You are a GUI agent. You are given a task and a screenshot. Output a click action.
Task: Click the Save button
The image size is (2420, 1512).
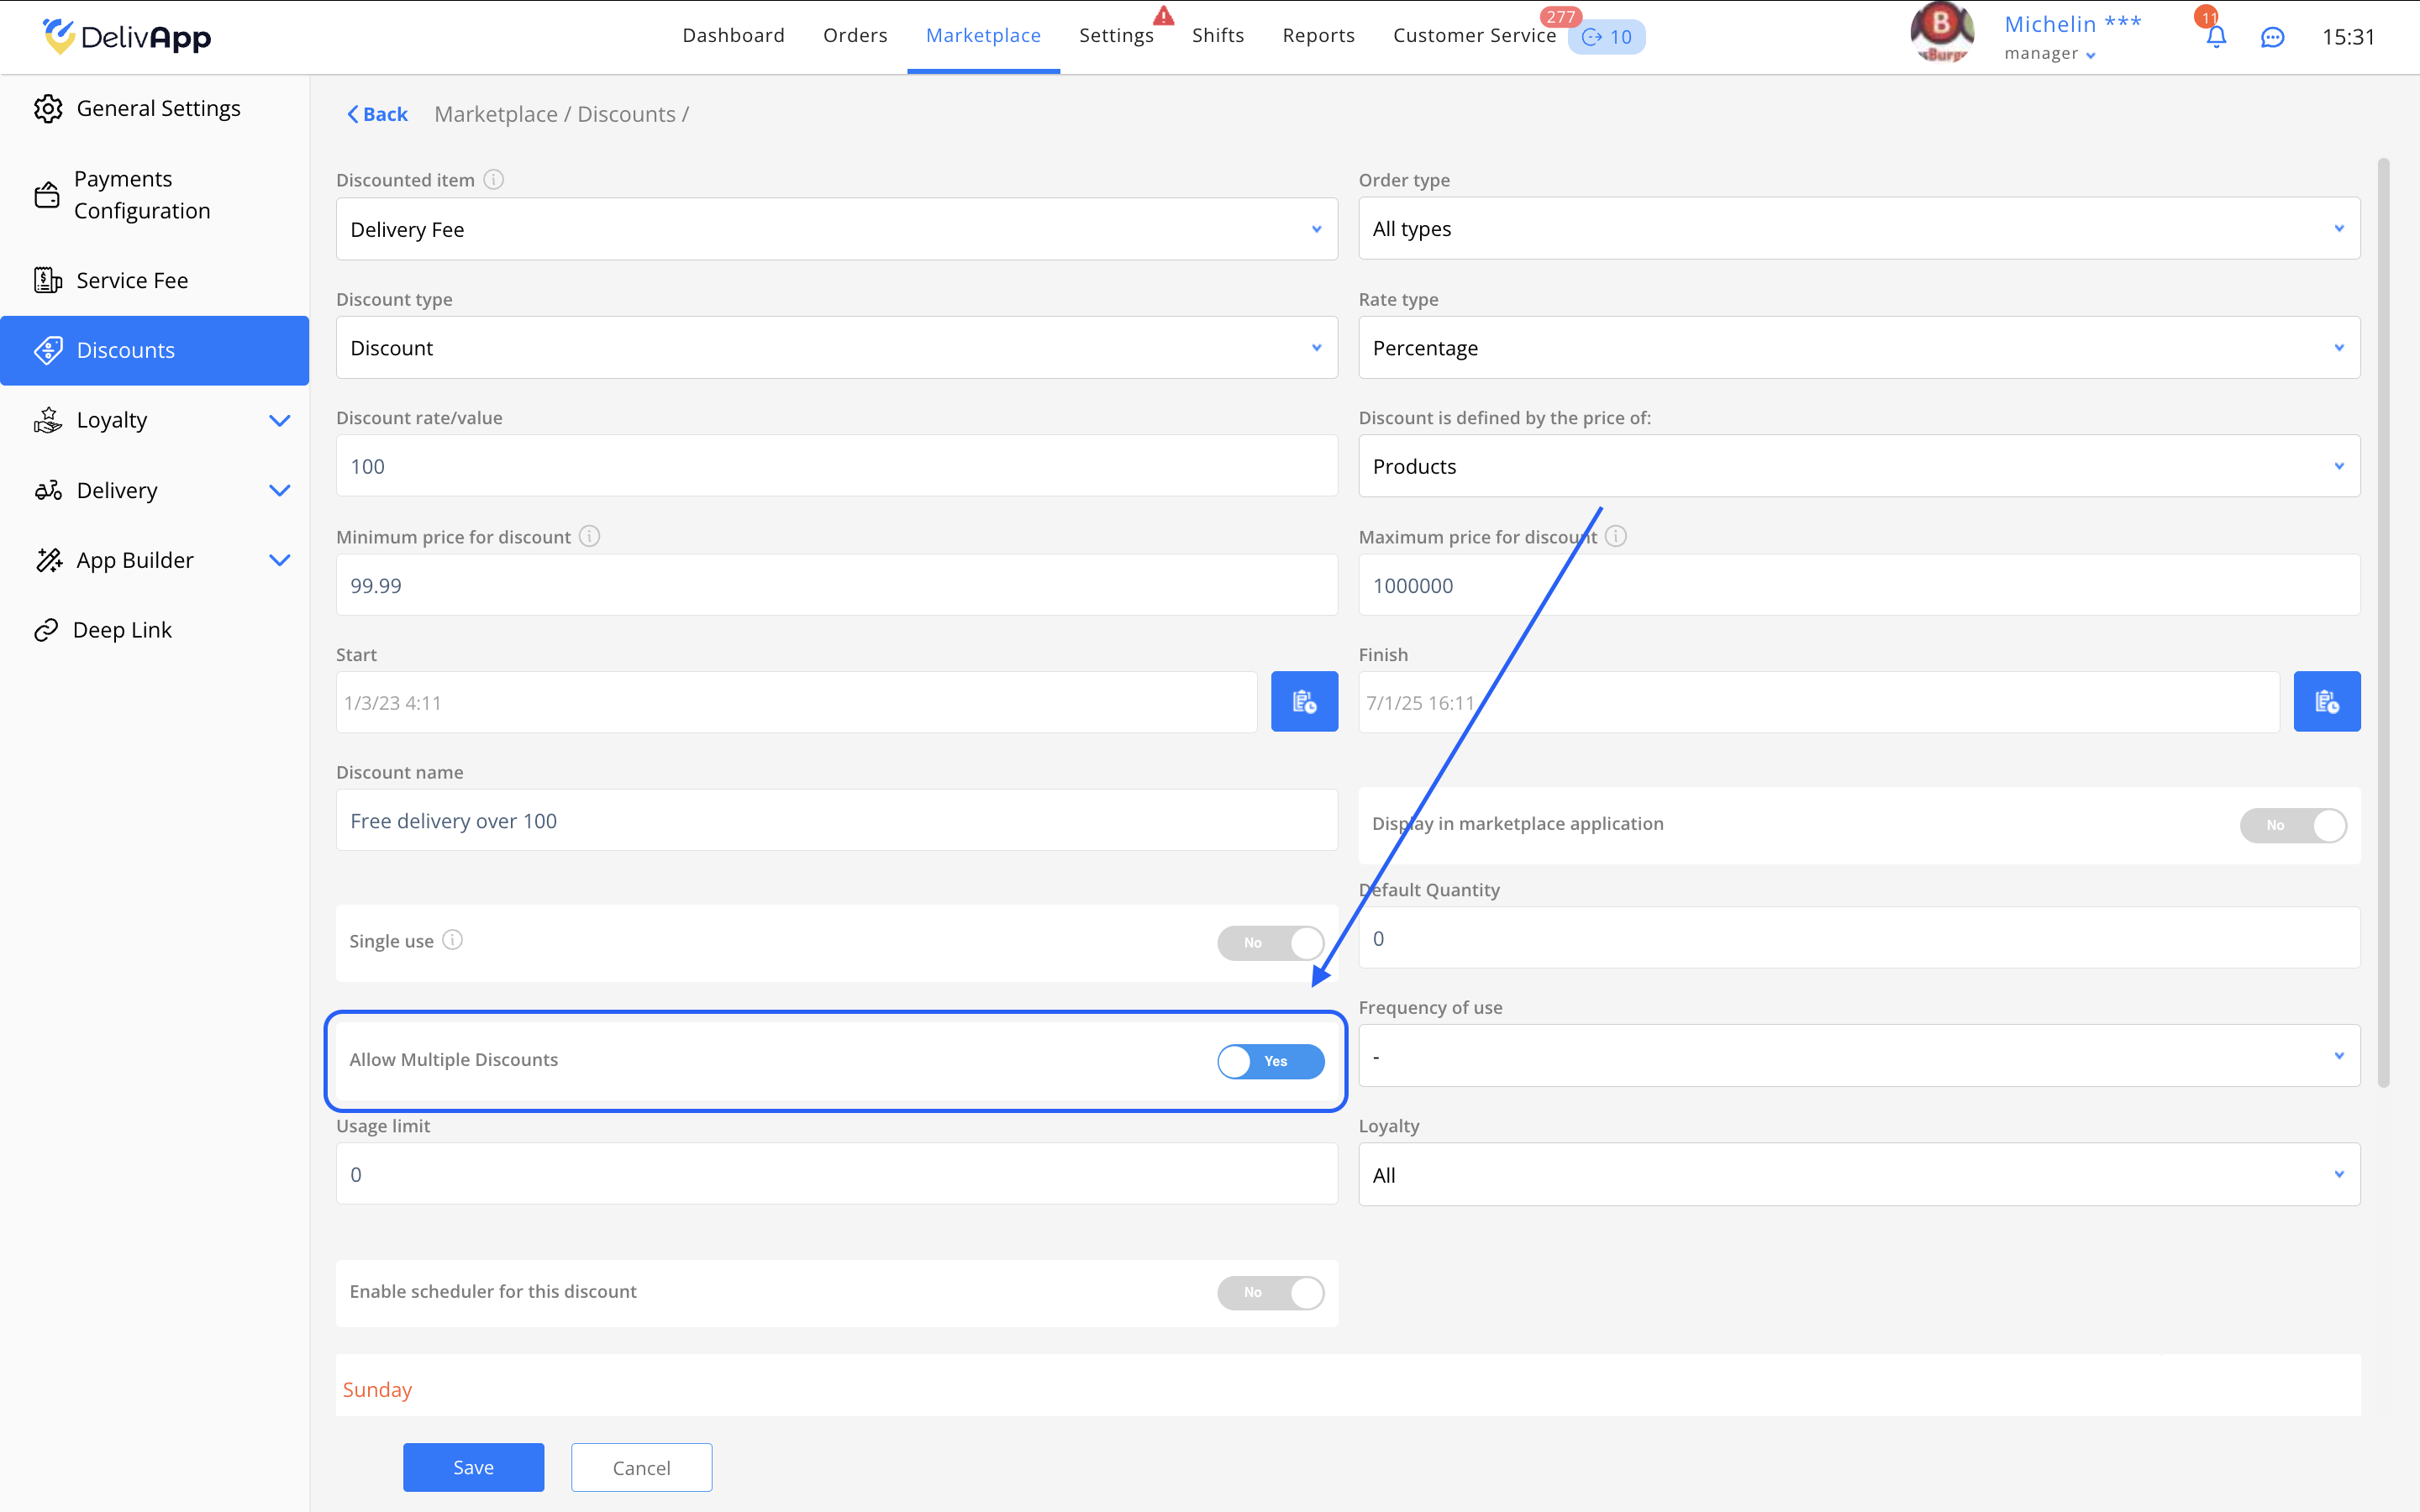(x=473, y=1467)
